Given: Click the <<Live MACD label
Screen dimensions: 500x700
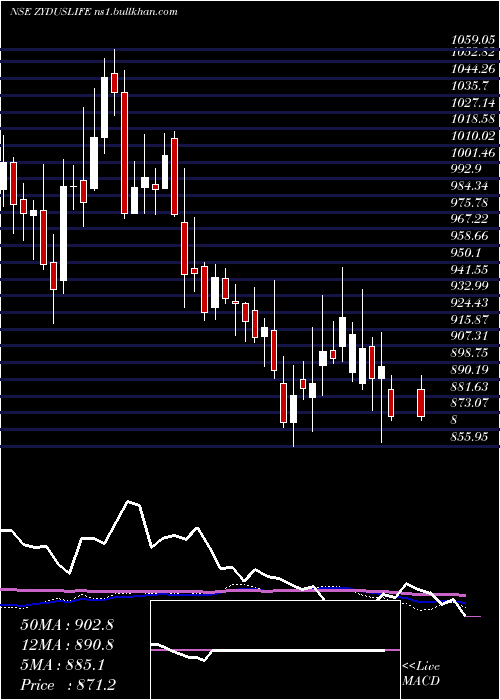Looking at the screenshot, I should pyautogui.click(x=421, y=674).
